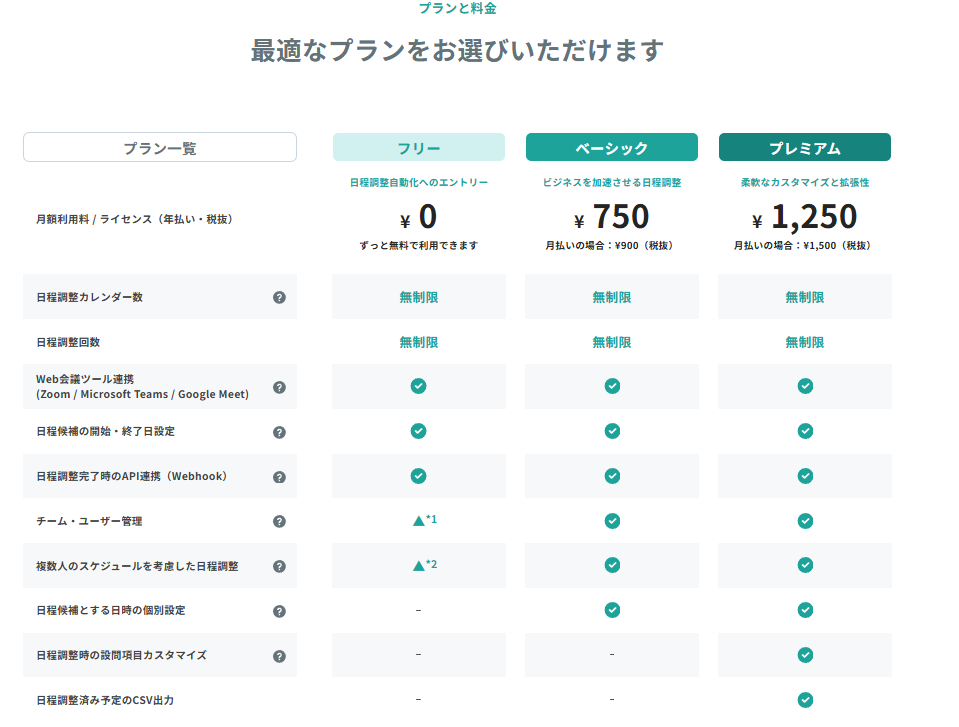959x727 pixels.
Task: Click the ¥1,250 プレミアム price
Action: (804, 217)
